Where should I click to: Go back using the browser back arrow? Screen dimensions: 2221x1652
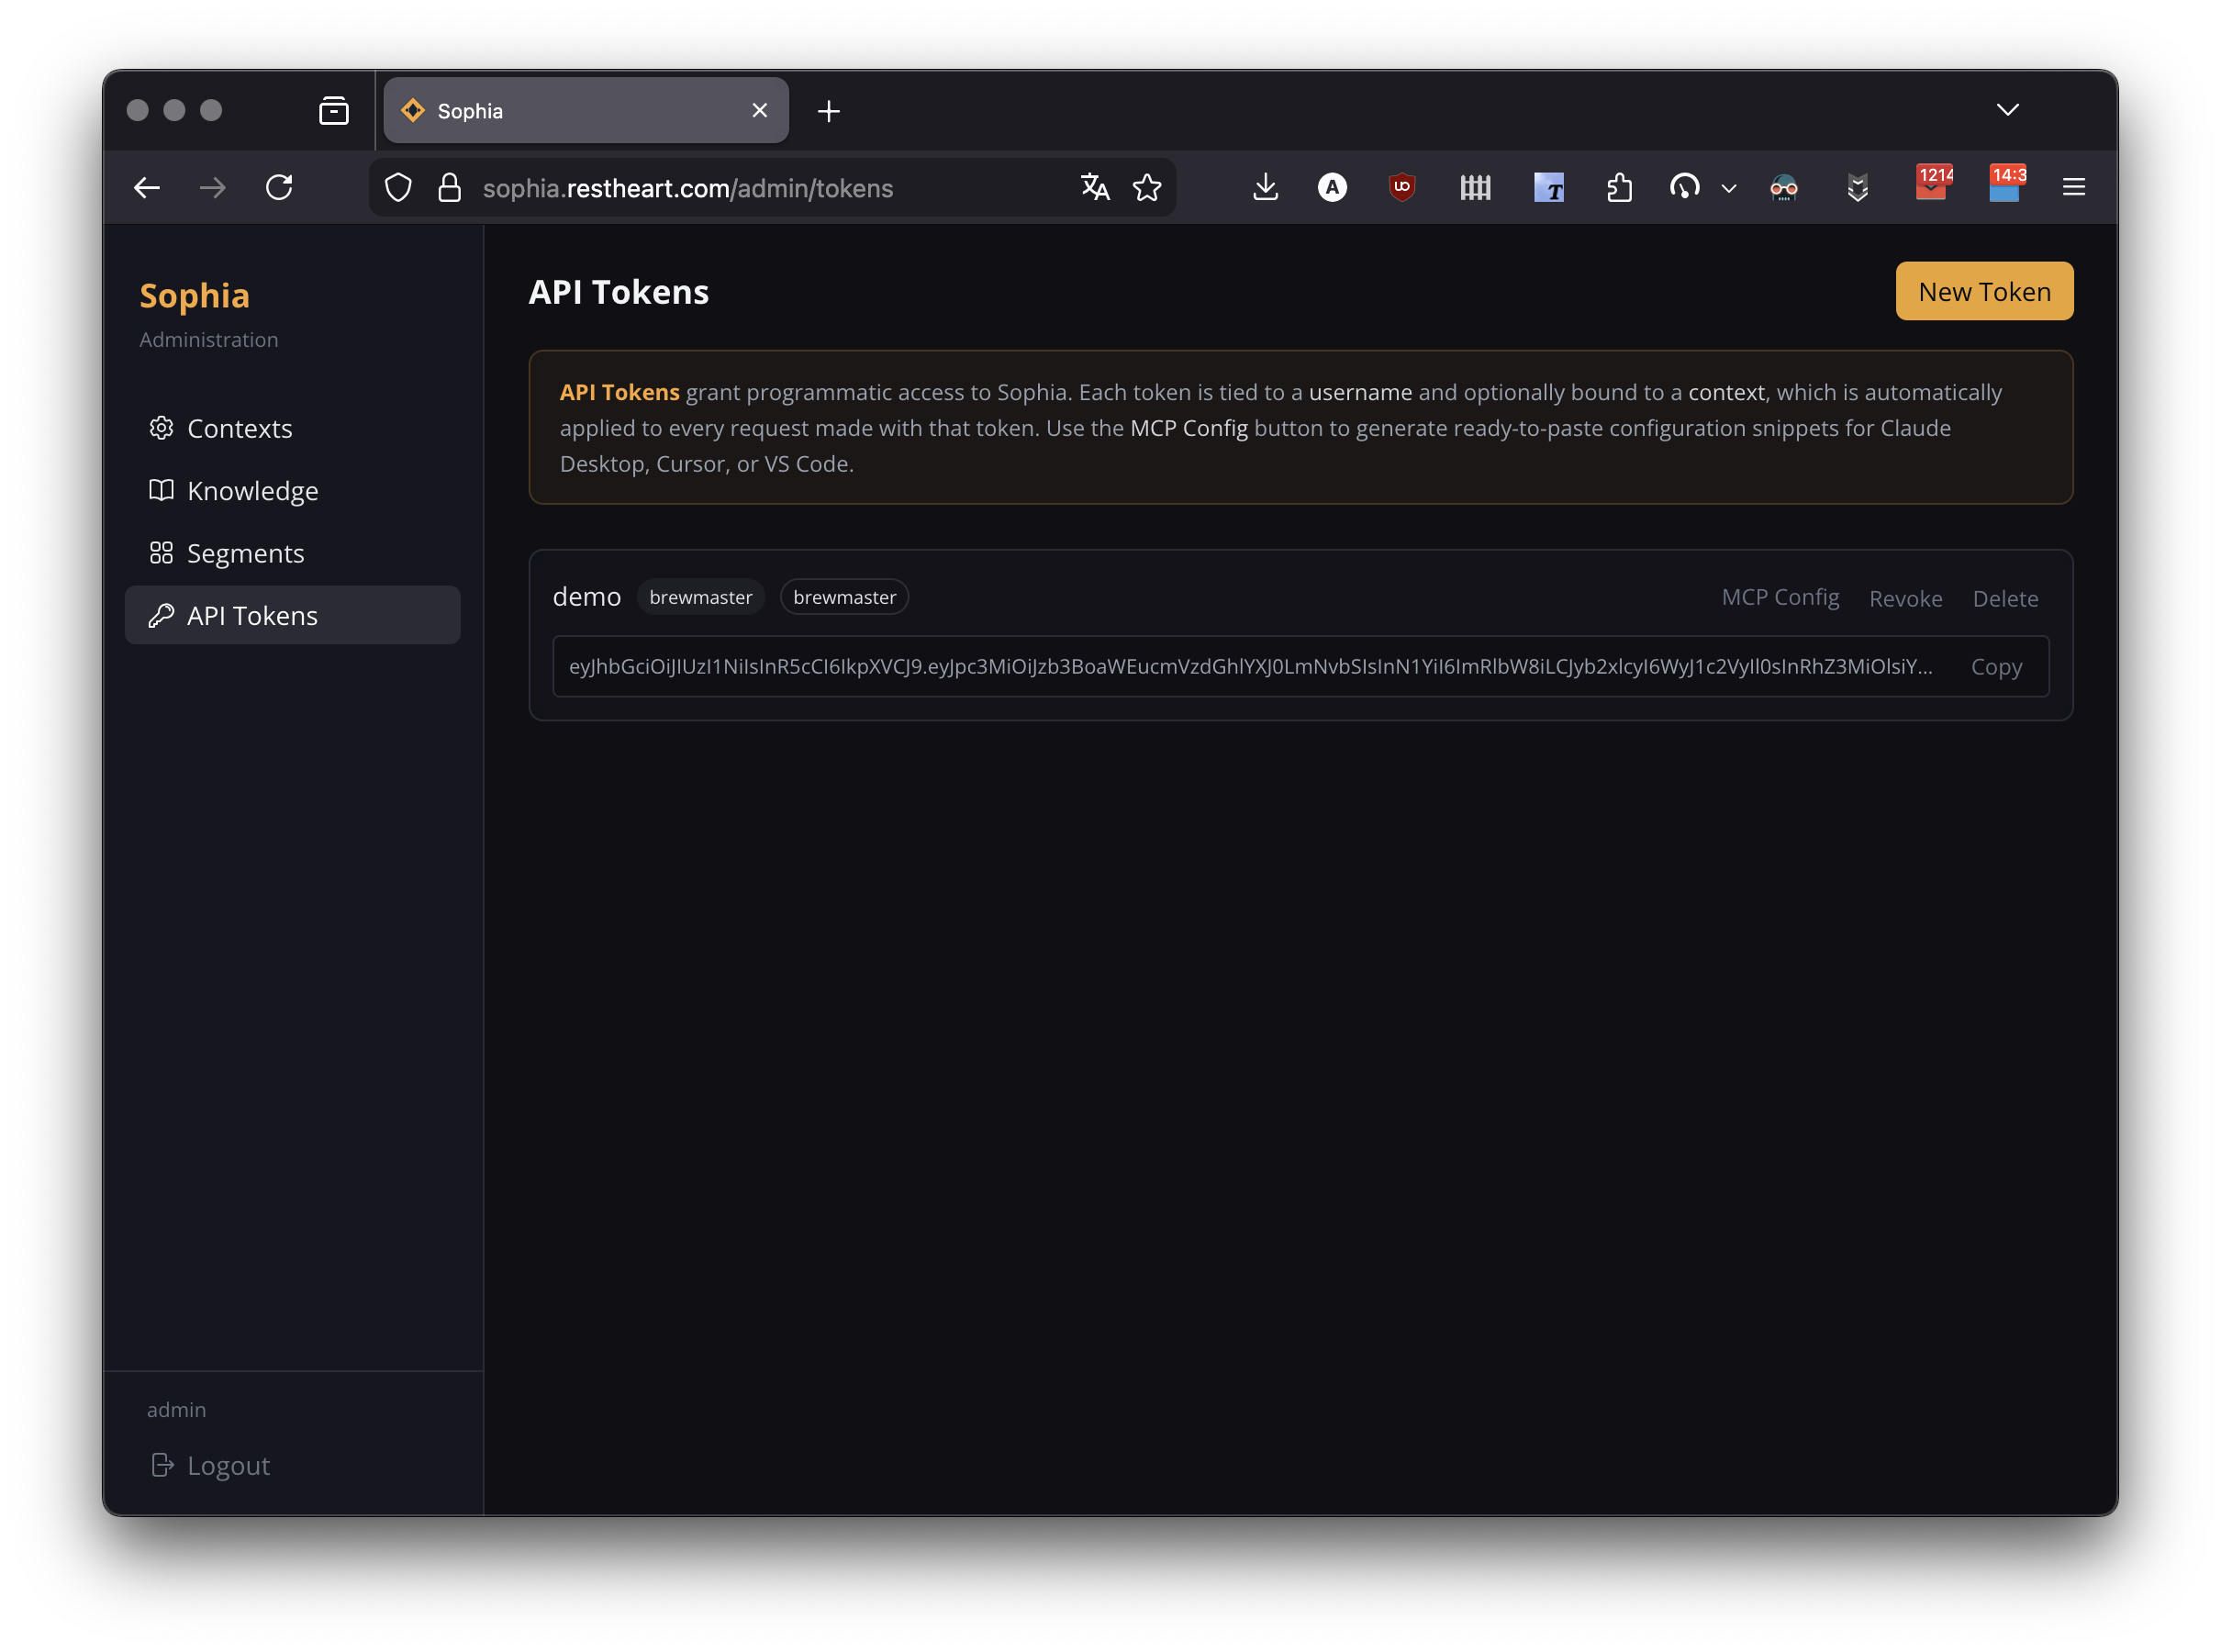pyautogui.click(x=147, y=187)
